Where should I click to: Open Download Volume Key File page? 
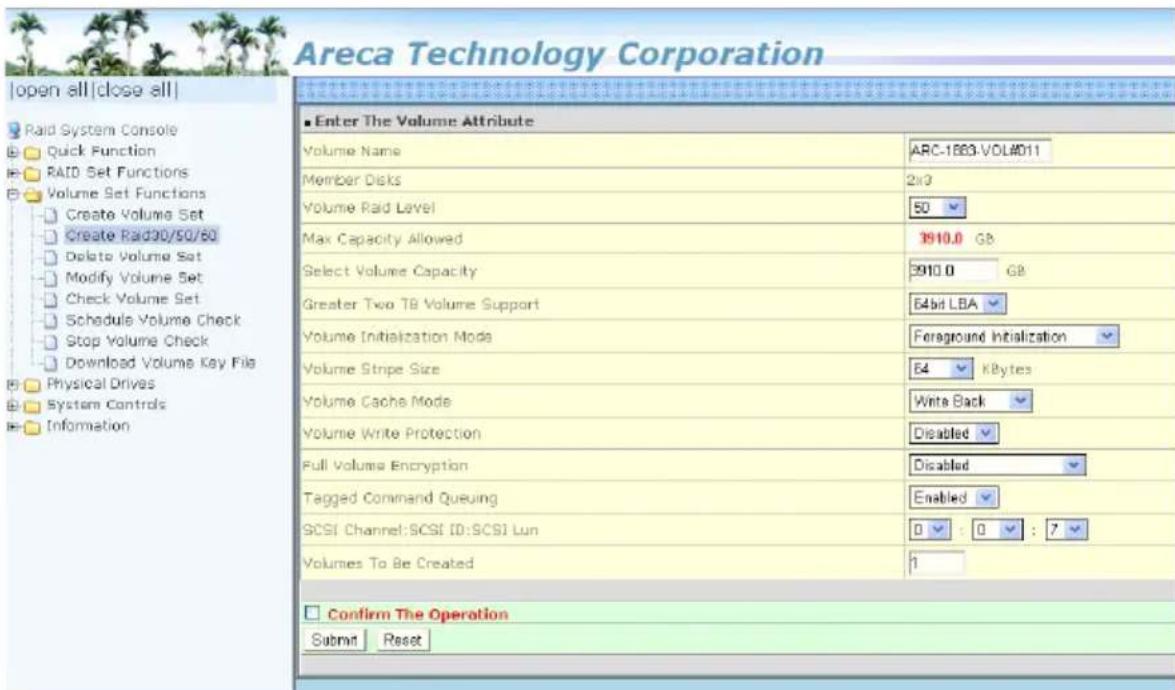point(160,363)
